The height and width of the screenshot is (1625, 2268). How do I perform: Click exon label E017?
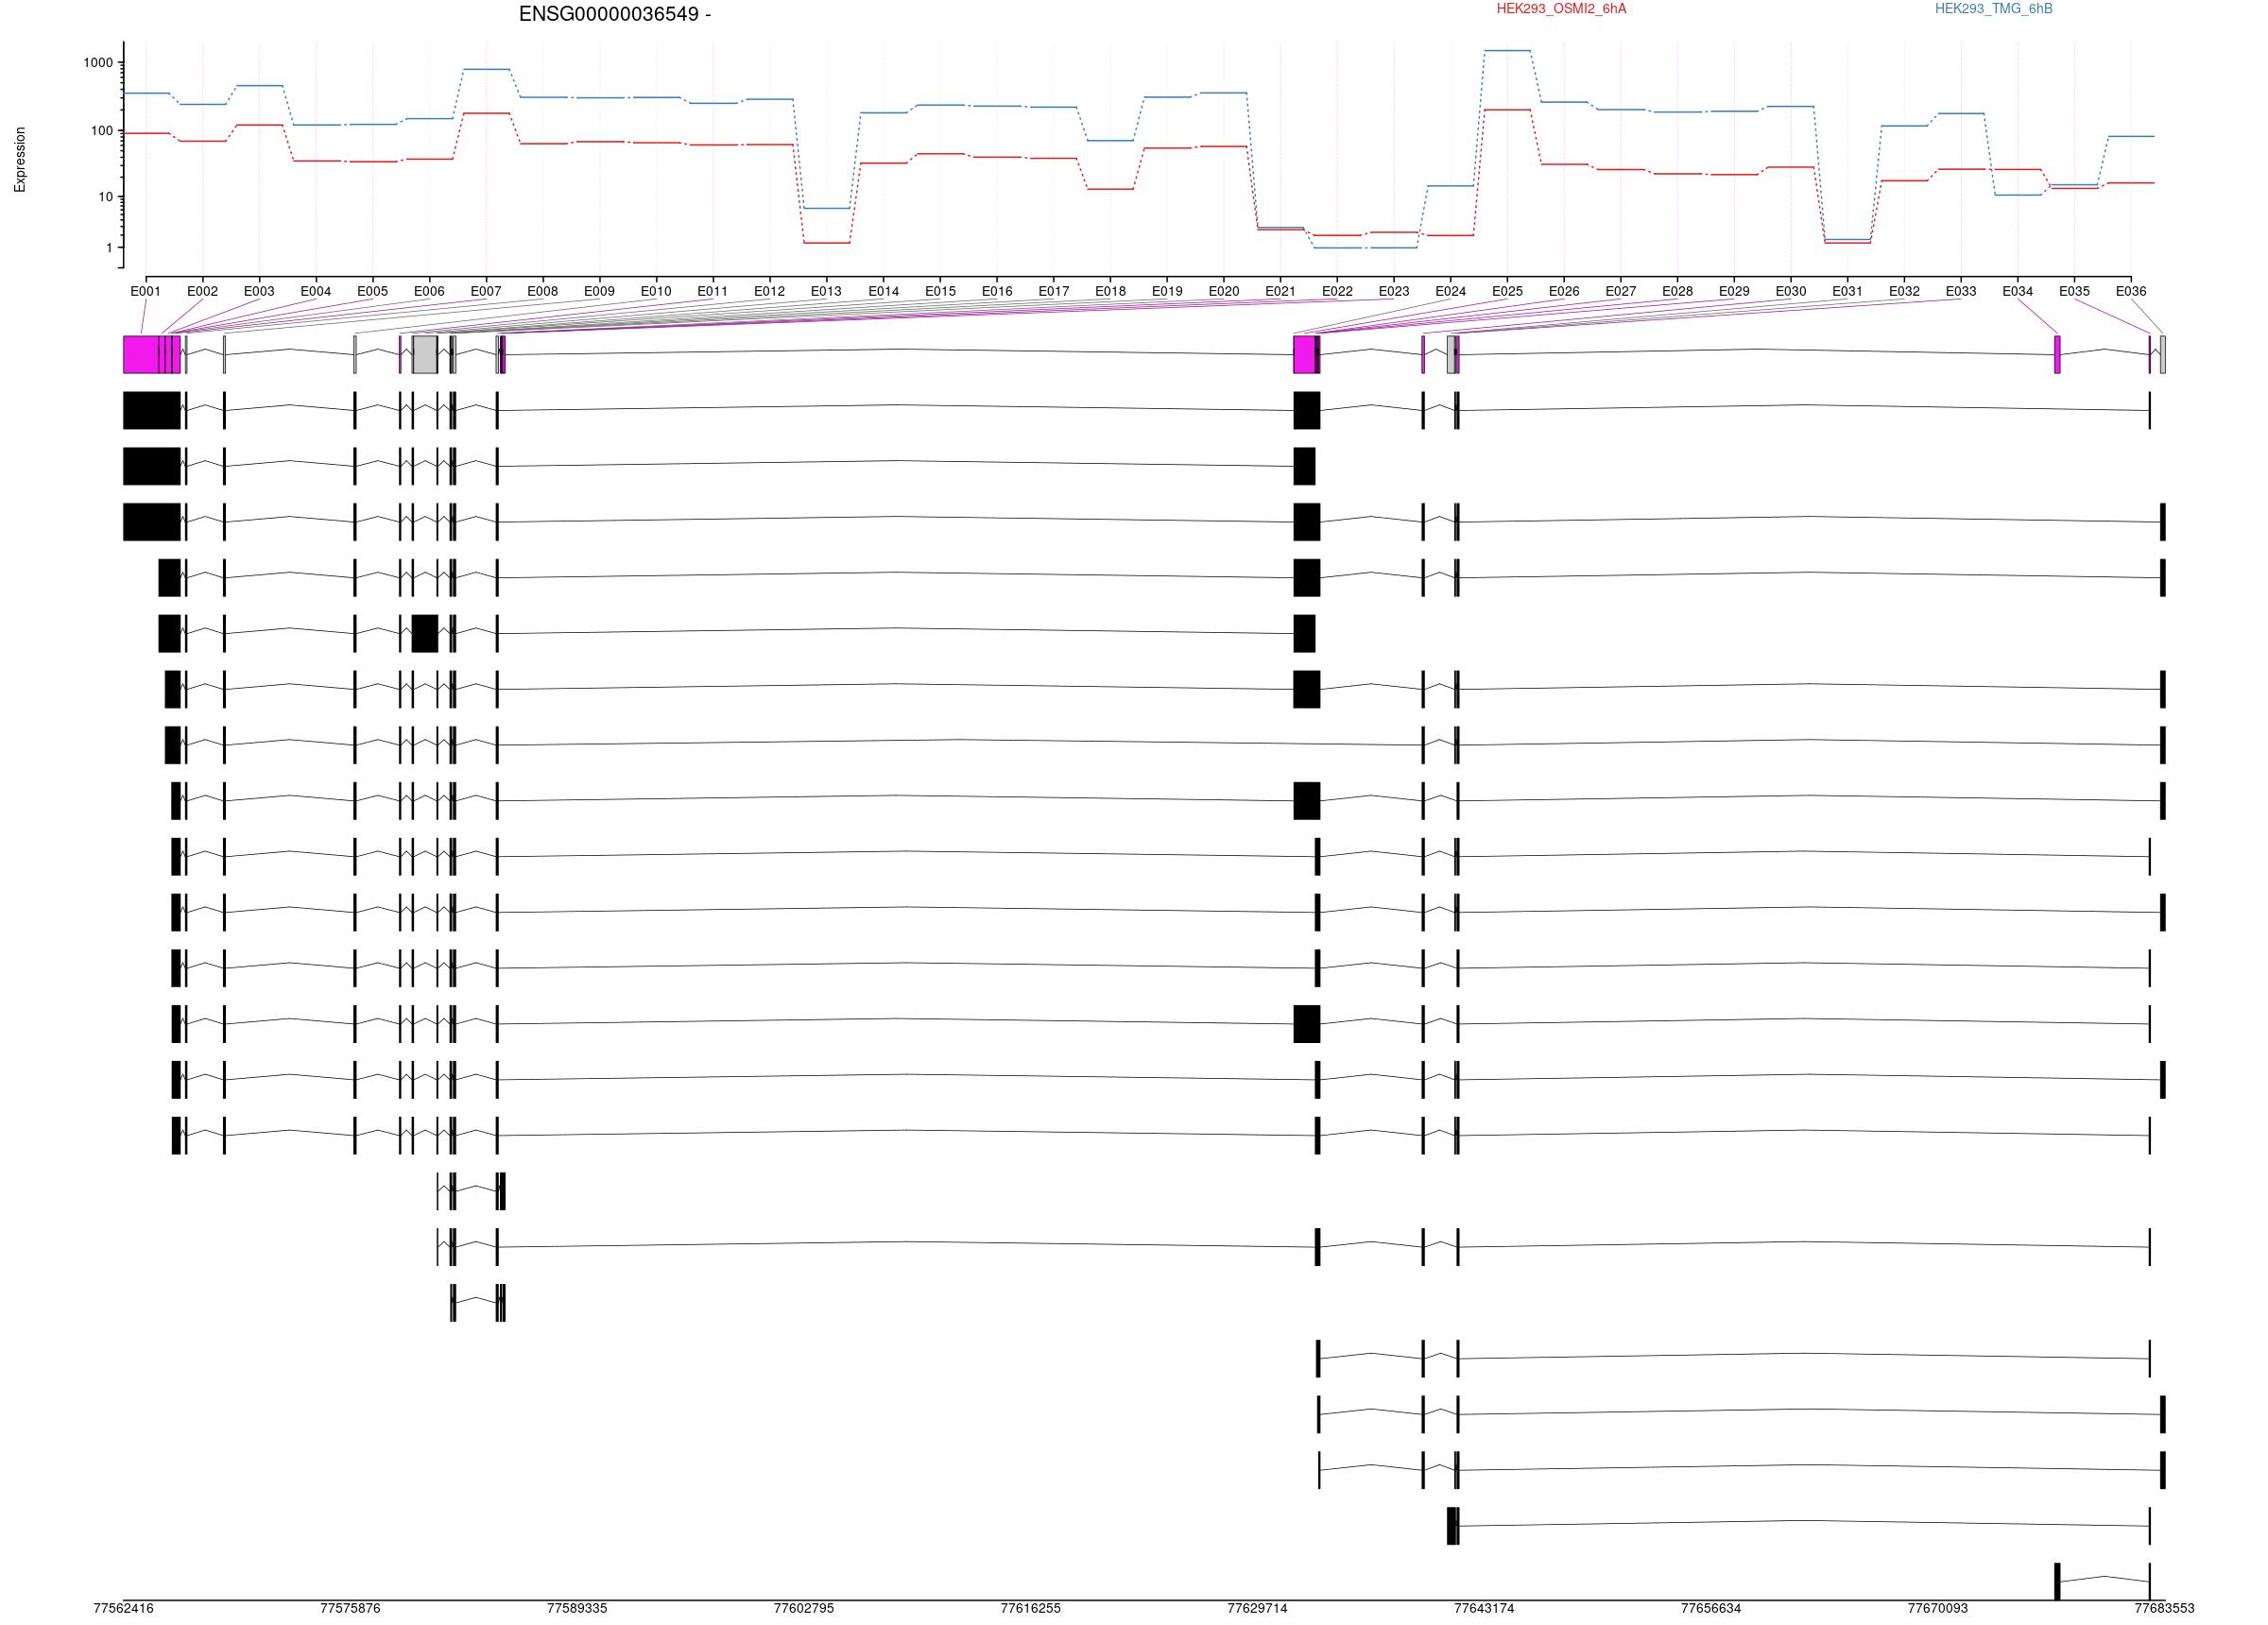pos(1053,292)
